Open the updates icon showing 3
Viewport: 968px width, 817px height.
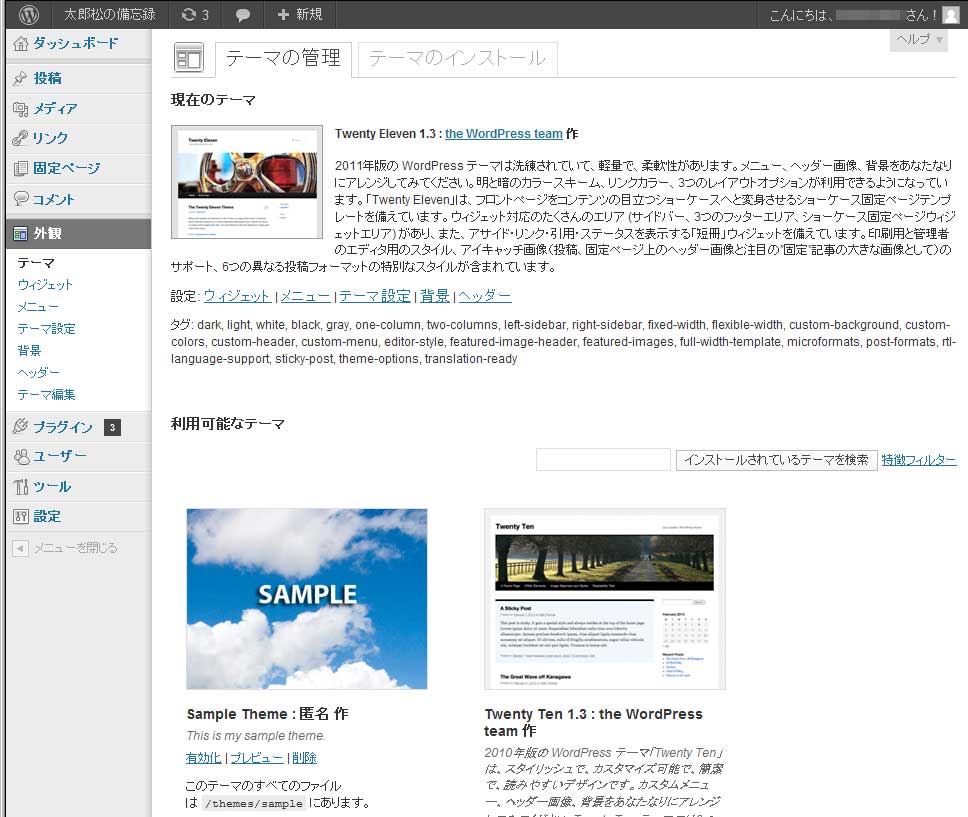tap(194, 14)
